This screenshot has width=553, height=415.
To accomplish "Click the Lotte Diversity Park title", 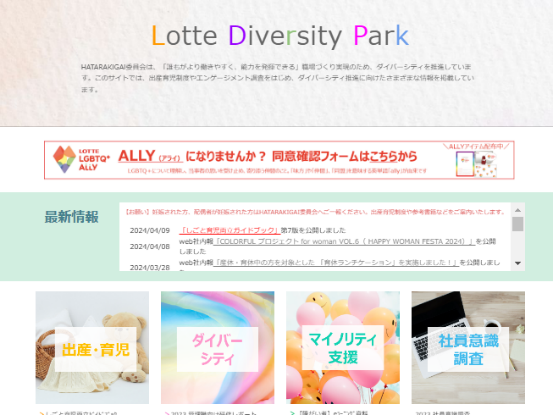I will [280, 36].
